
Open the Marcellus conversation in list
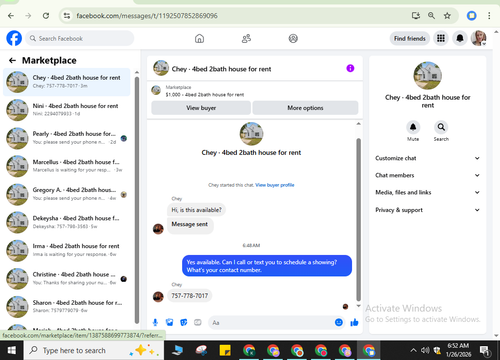[67, 166]
